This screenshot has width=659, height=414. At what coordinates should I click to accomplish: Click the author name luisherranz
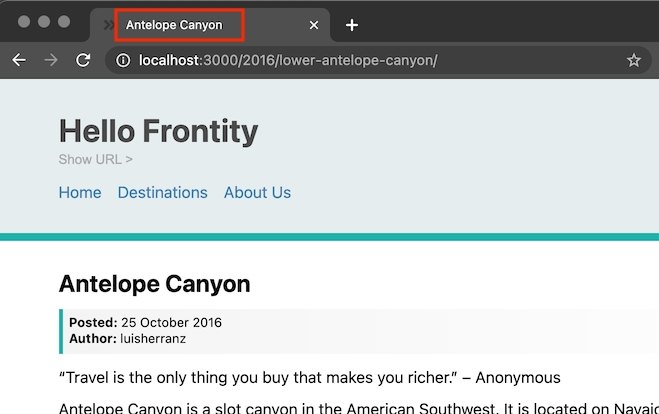click(153, 339)
